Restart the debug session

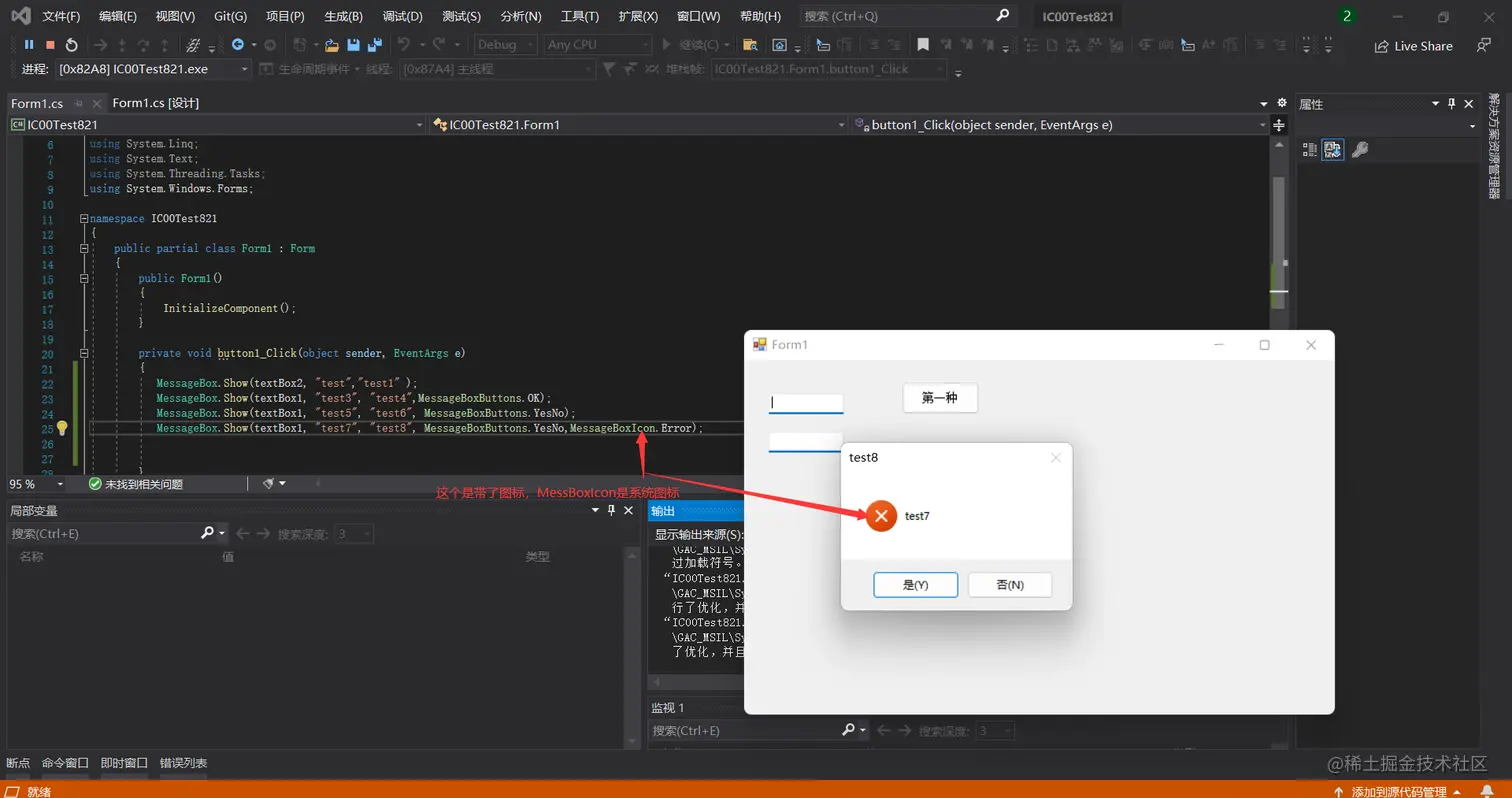point(72,45)
